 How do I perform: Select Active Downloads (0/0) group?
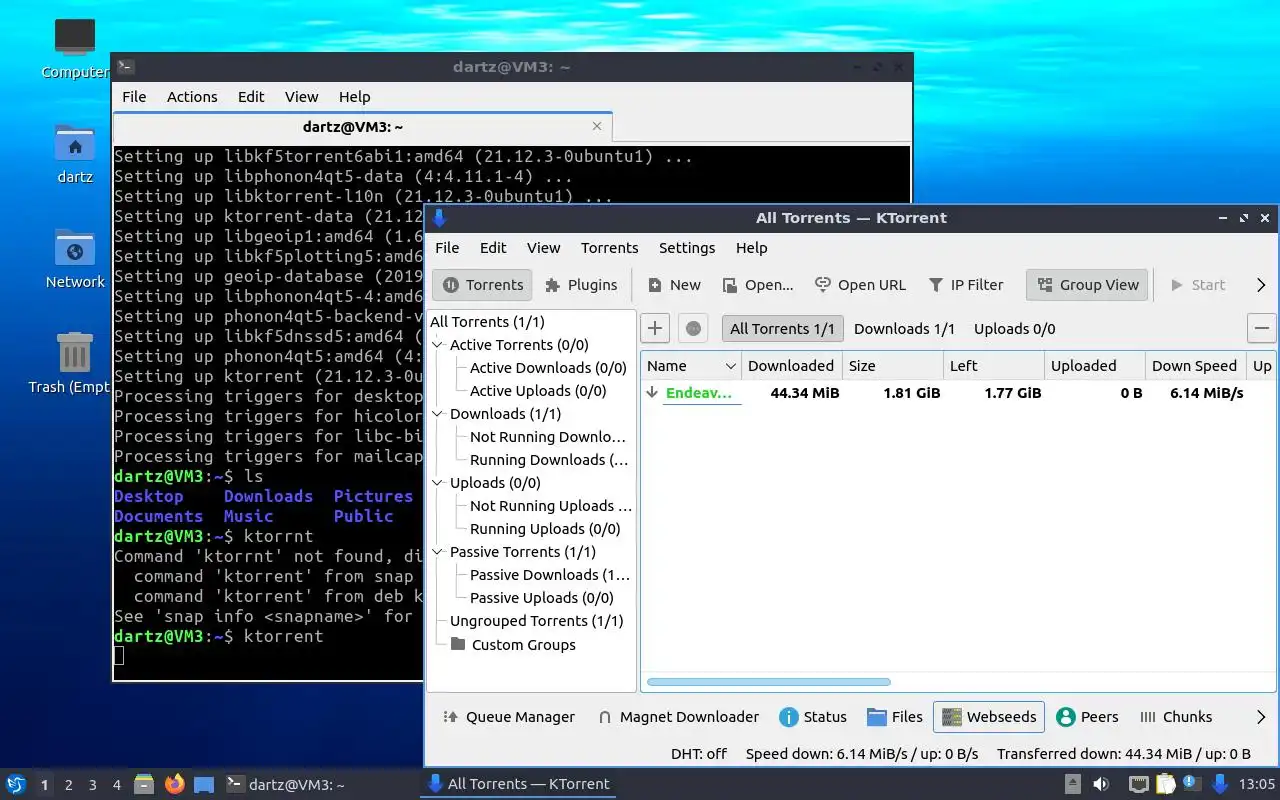[548, 368]
